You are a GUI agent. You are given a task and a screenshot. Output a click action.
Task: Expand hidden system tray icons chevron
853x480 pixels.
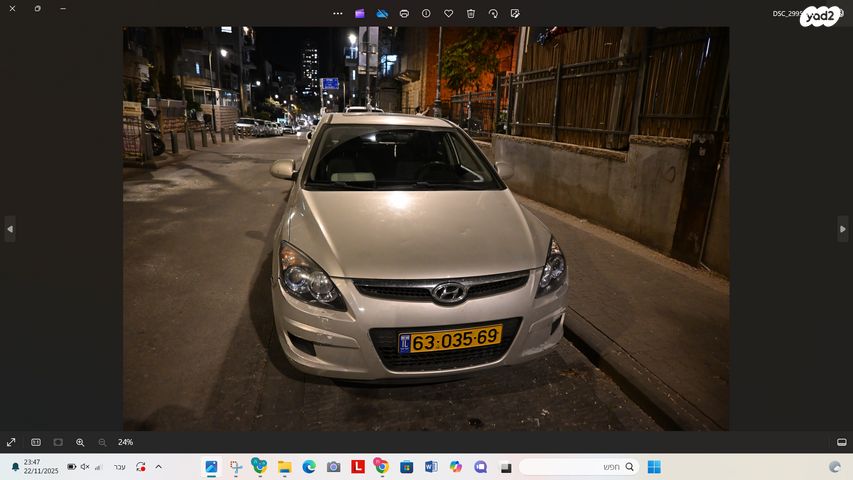pos(158,467)
